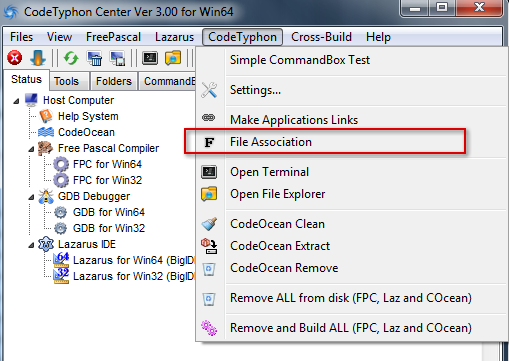Click the monitor with trash bin toolbar icon
Viewport: 509px width, 361px height.
[94, 58]
